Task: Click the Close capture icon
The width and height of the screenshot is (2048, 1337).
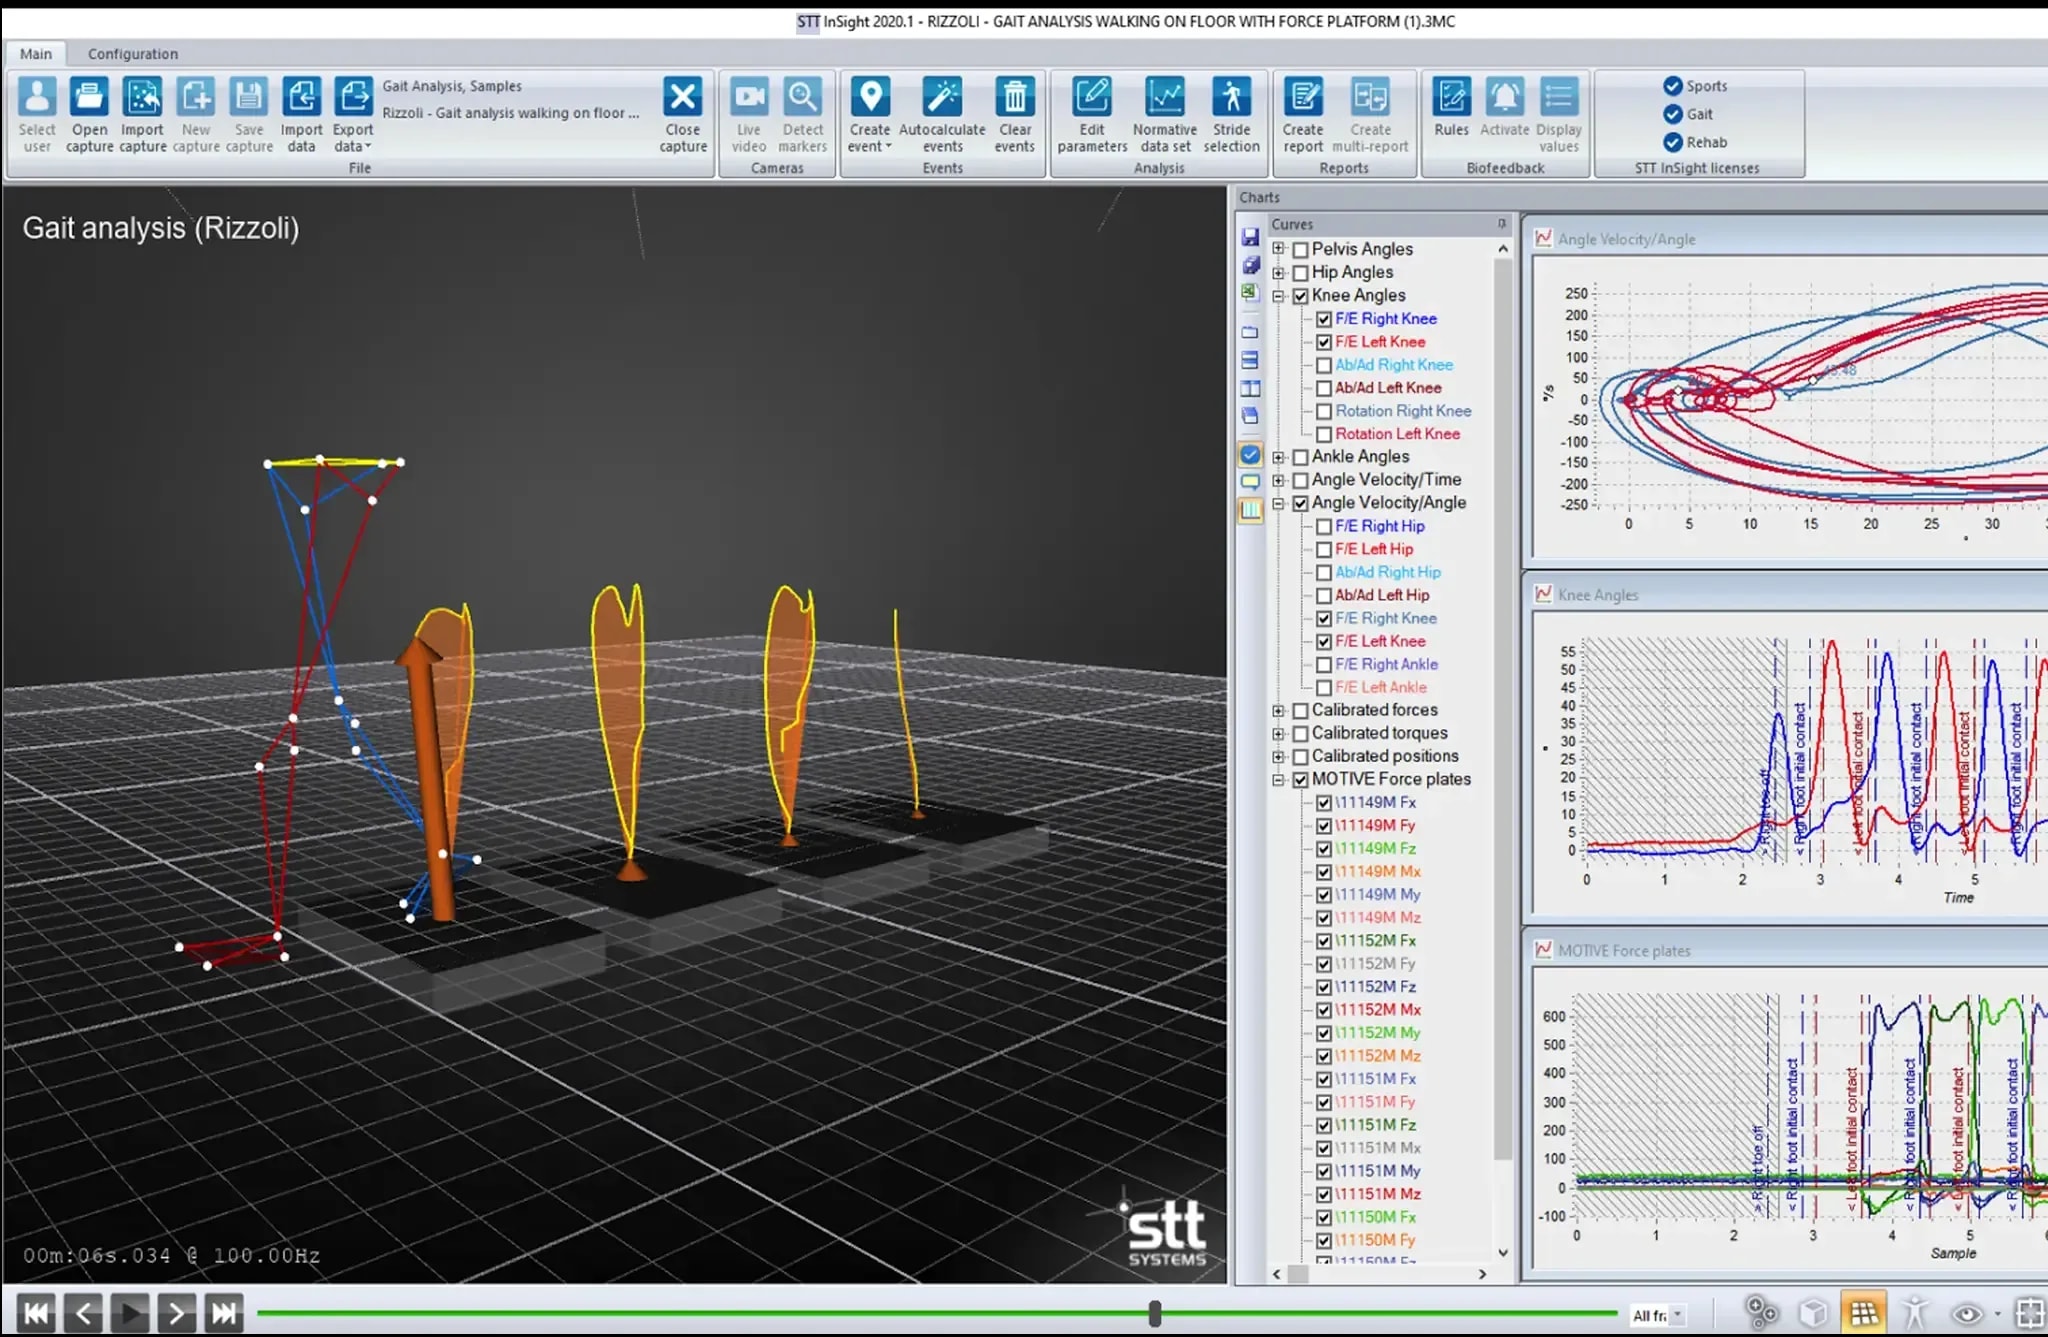Action: point(683,98)
